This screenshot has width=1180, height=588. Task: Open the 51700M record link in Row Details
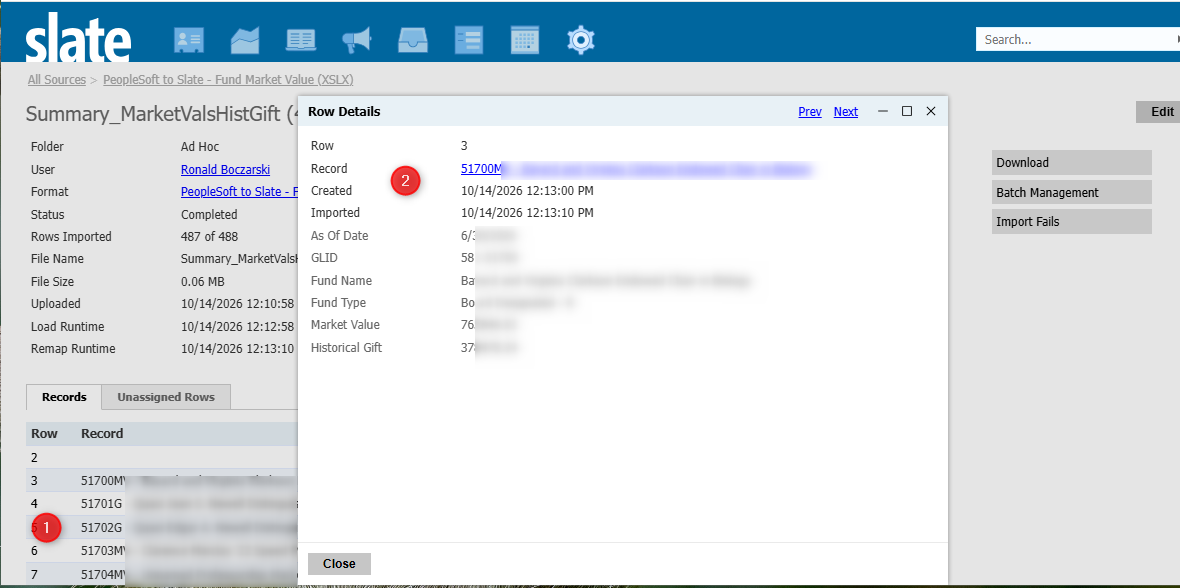pos(637,169)
